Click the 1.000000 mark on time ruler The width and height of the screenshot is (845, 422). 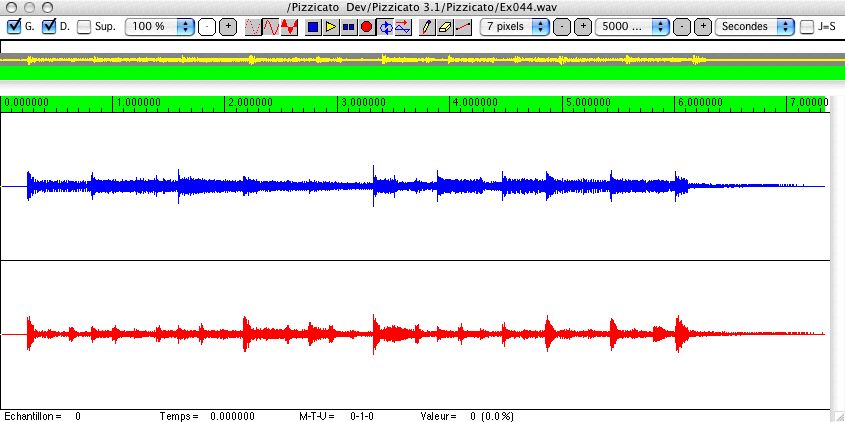pyautogui.click(x=137, y=102)
